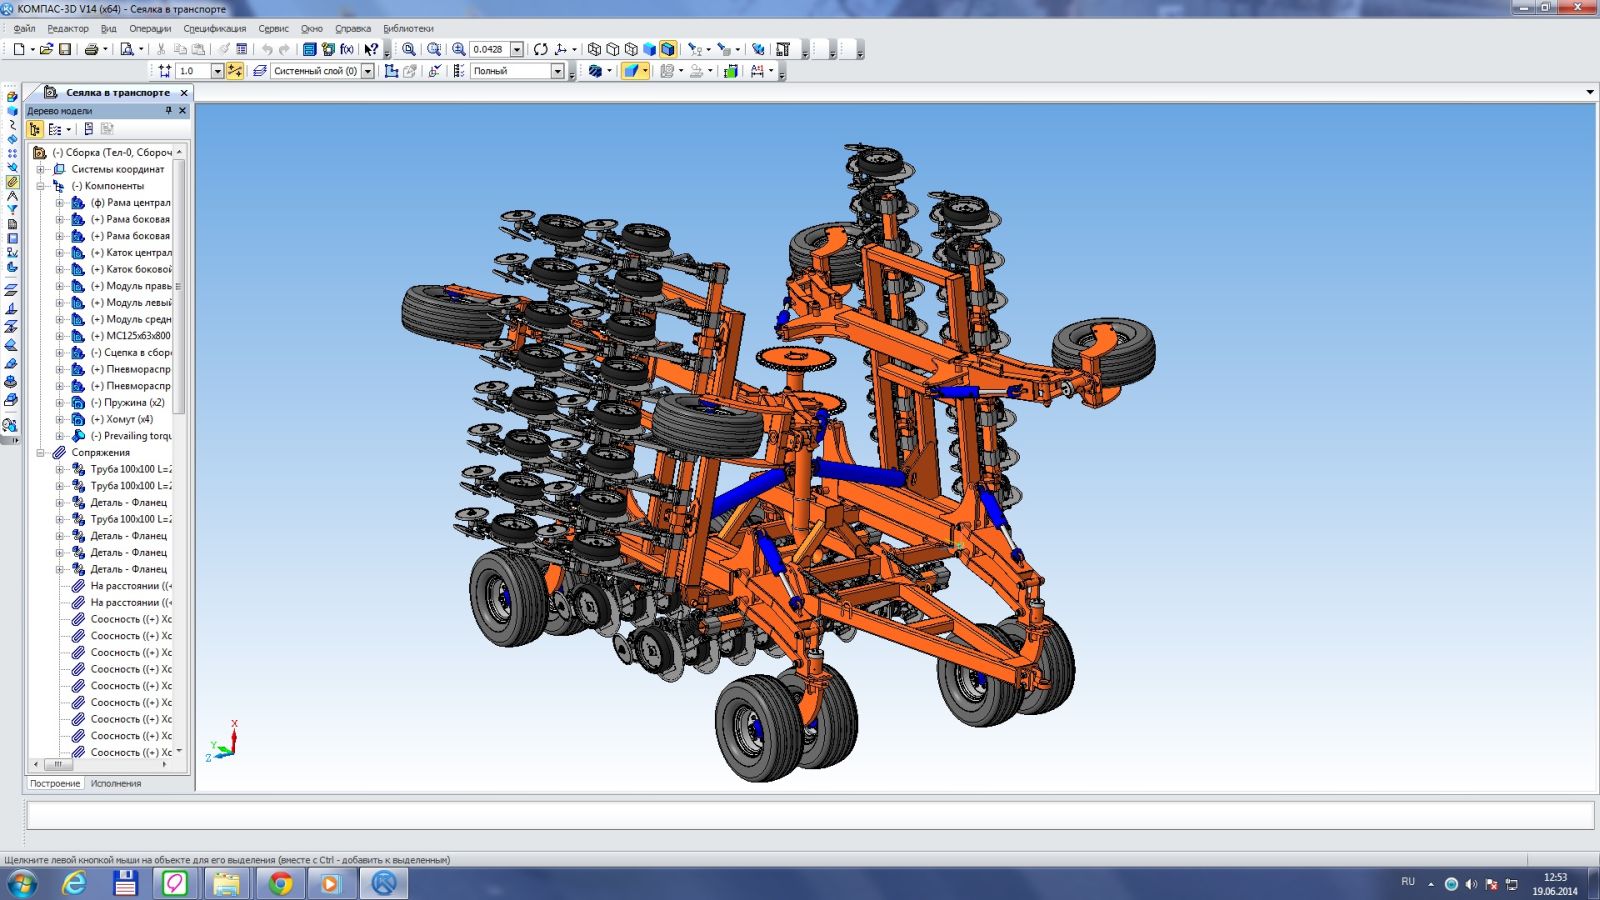Expand the Системы координат tree node
1600x900 pixels.
click(x=42, y=169)
